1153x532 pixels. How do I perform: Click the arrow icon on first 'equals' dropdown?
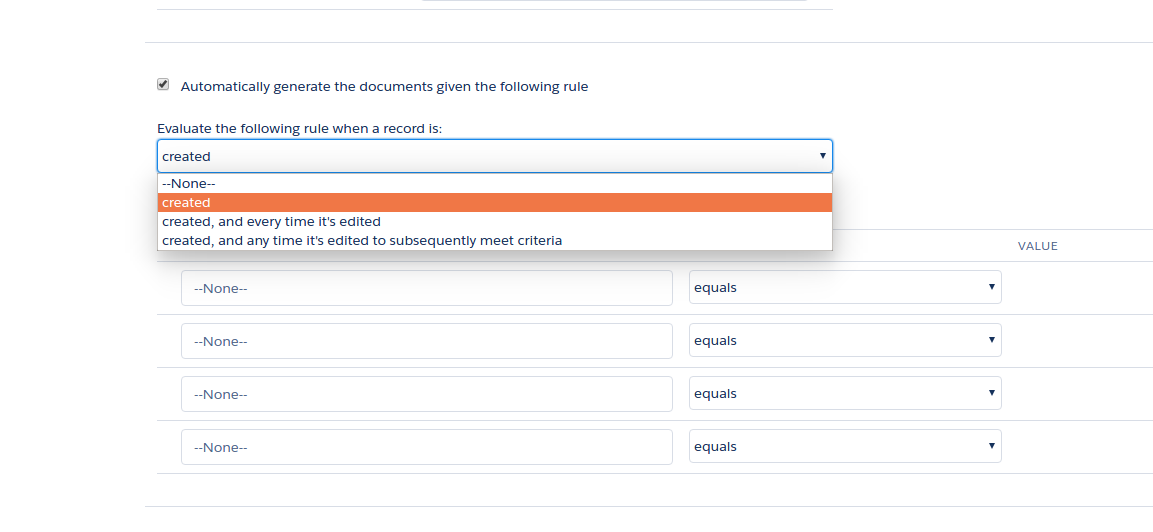click(991, 286)
